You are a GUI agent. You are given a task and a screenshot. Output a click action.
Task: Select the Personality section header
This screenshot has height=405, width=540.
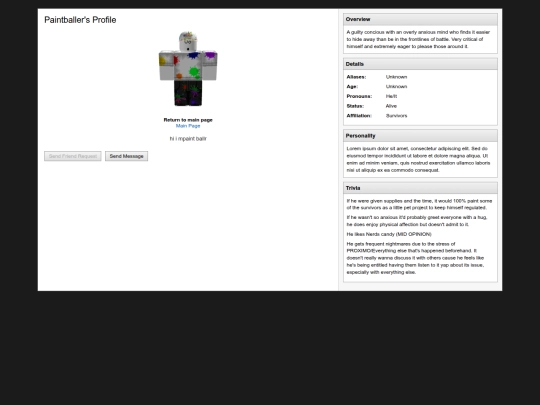pos(420,136)
